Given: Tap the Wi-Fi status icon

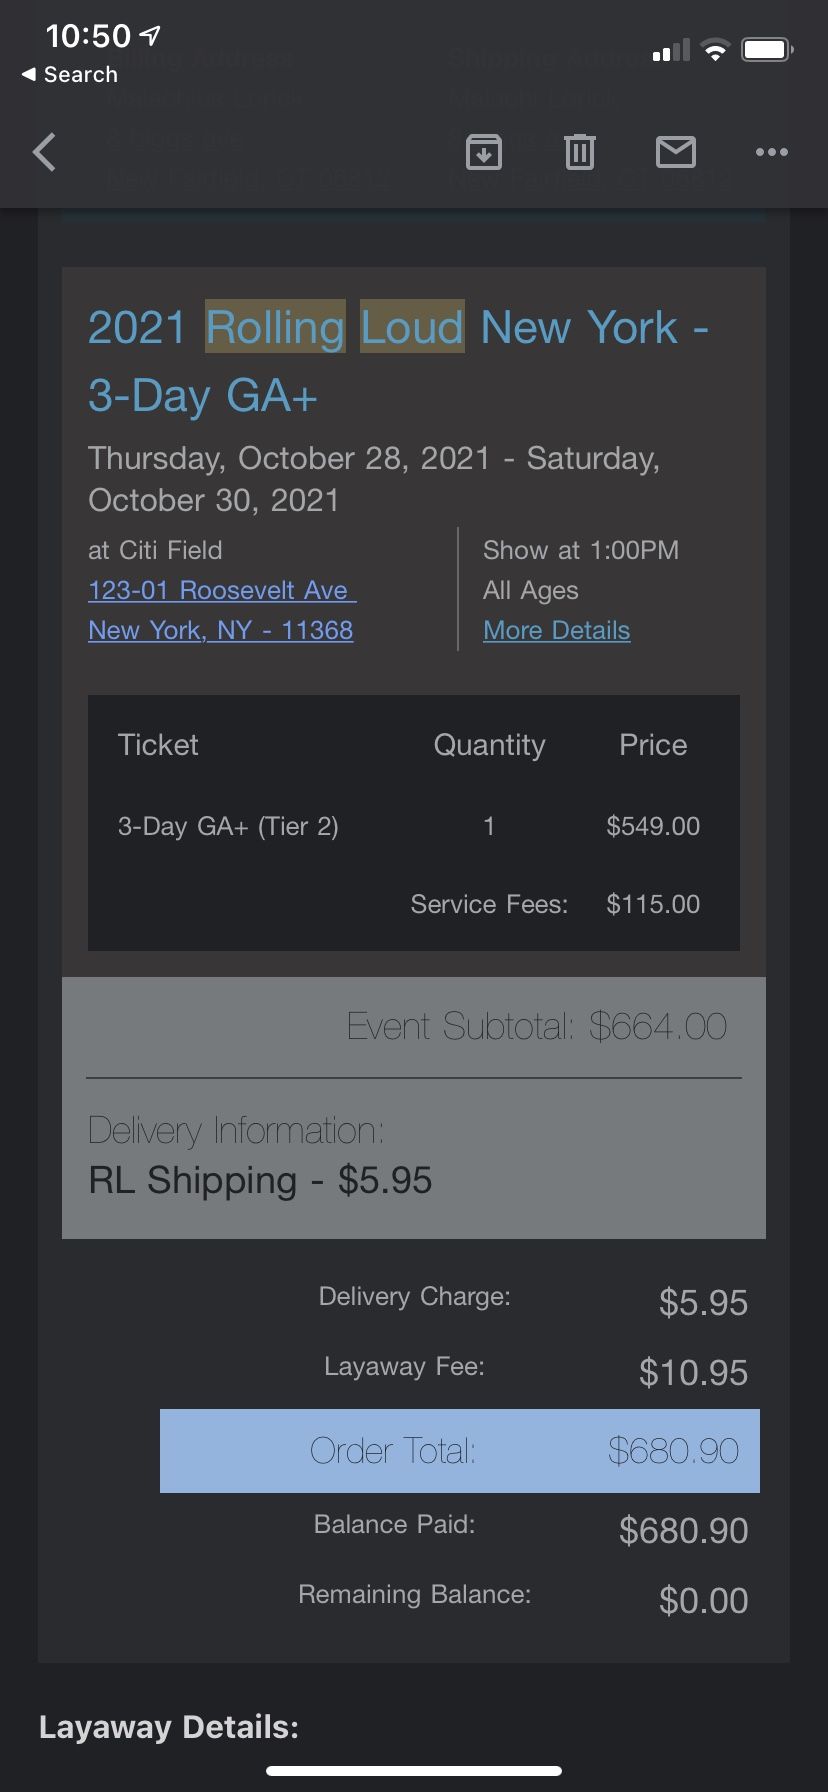Looking at the screenshot, I should click(x=715, y=50).
